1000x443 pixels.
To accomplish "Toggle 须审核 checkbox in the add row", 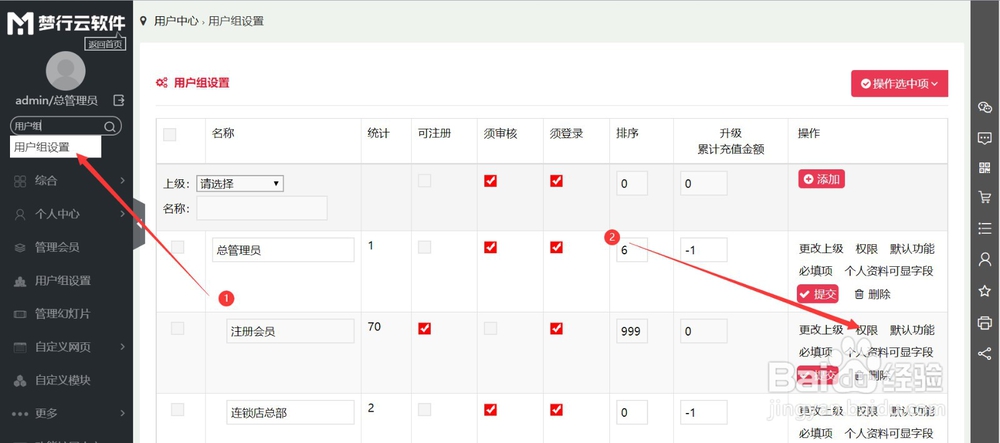I will [490, 181].
